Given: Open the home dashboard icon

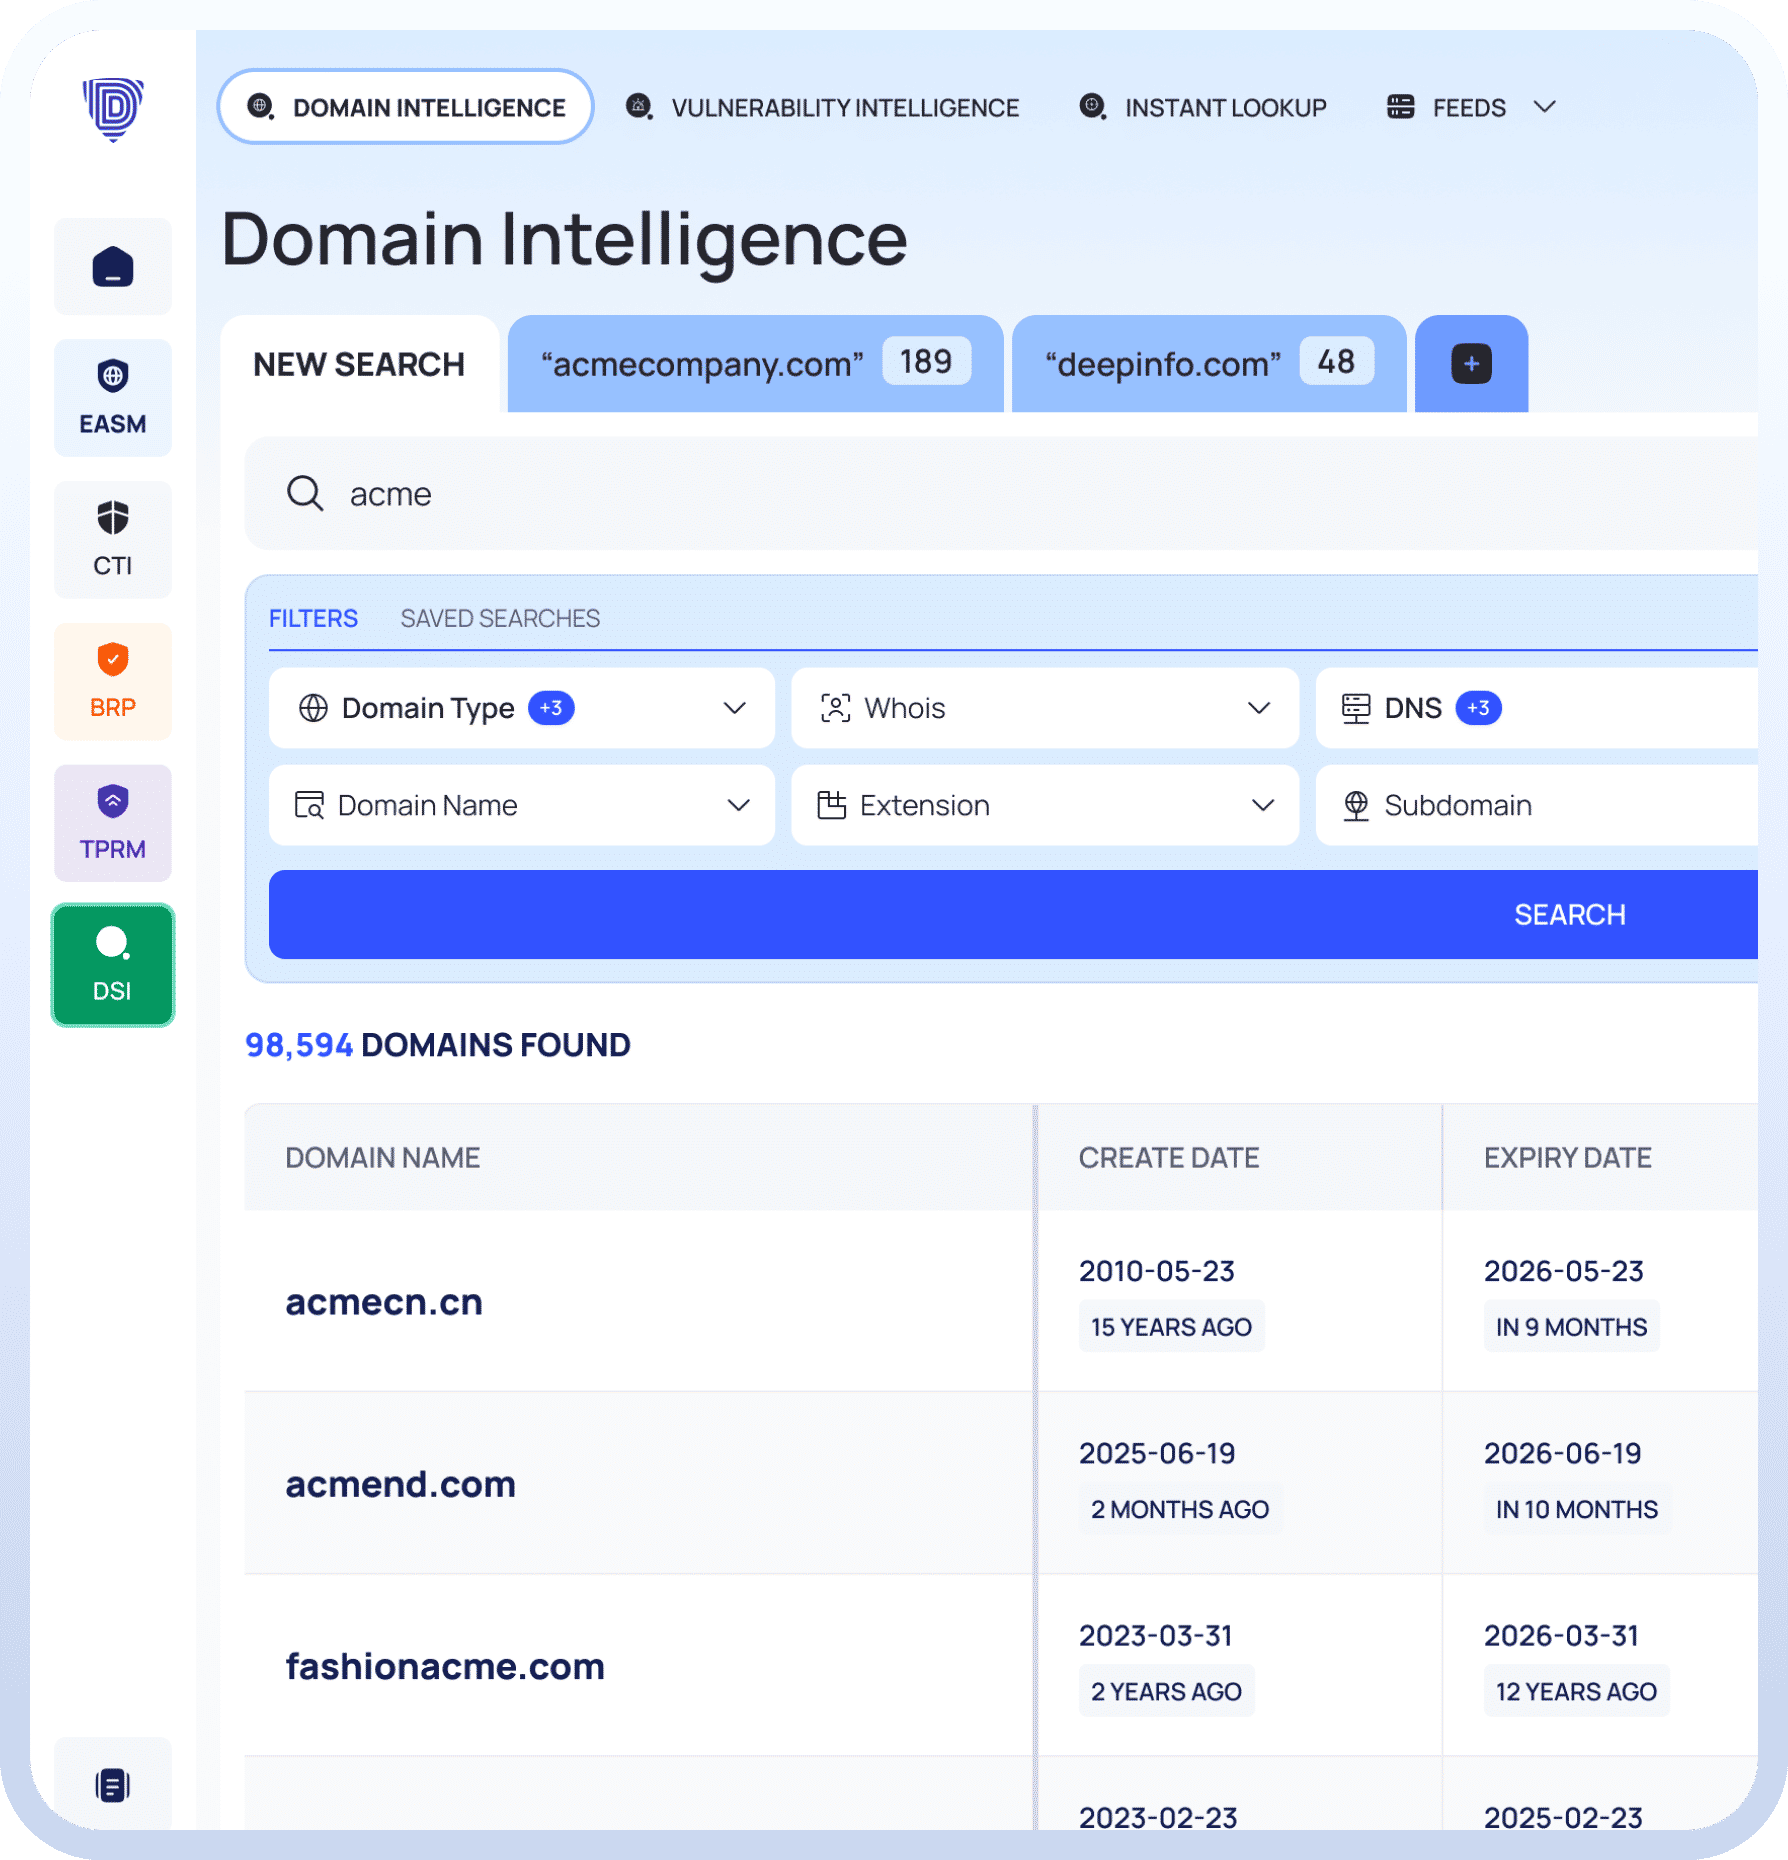Looking at the screenshot, I should pos(113,267).
